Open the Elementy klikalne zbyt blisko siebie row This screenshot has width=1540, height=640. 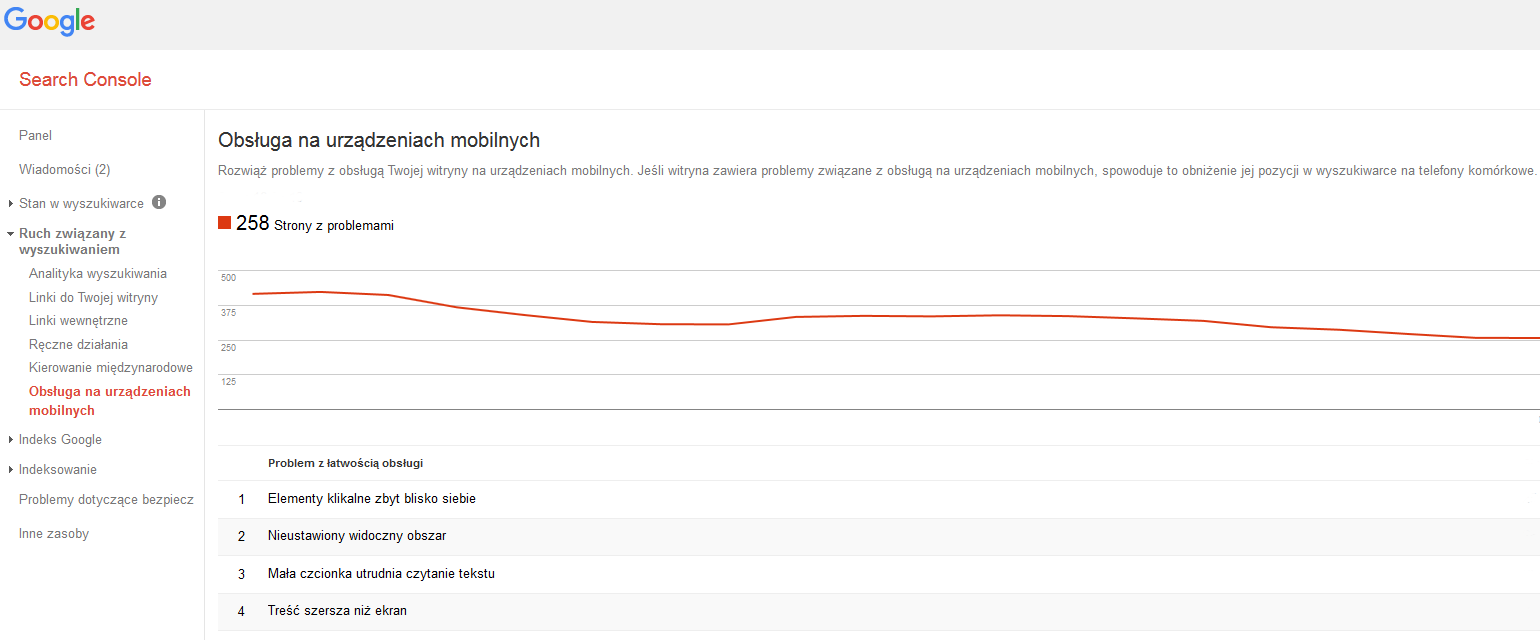pyautogui.click(x=878, y=499)
